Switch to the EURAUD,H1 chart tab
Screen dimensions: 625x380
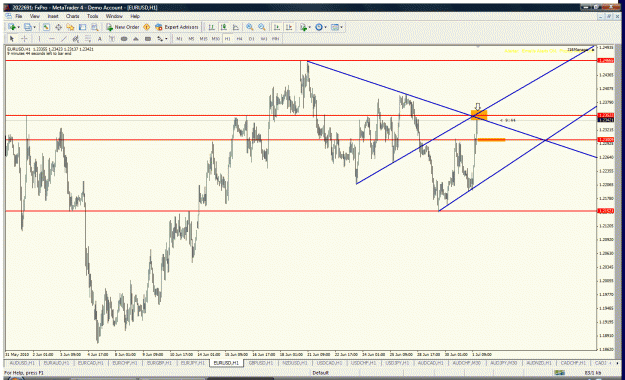pos(56,363)
